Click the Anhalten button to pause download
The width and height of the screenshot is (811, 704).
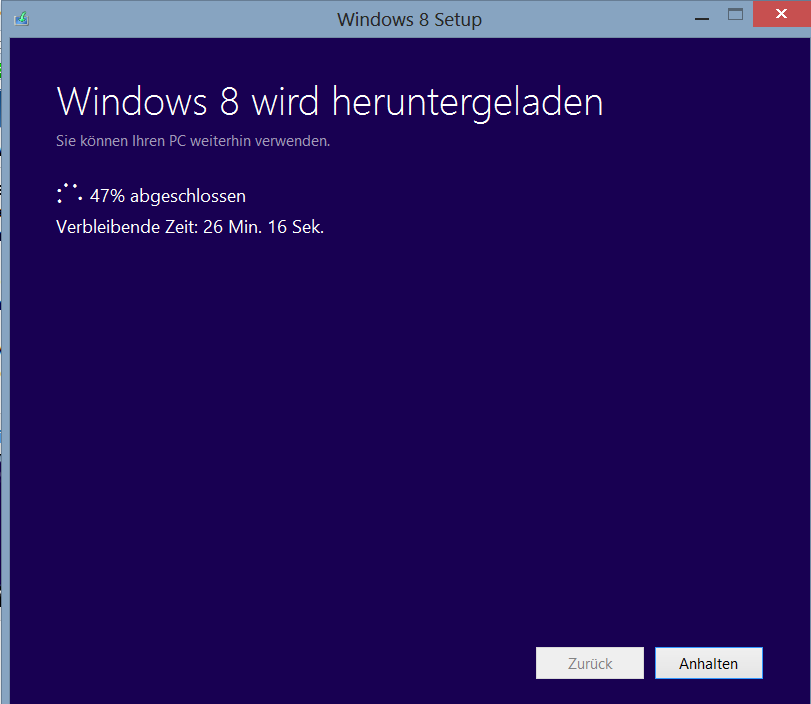tap(709, 663)
